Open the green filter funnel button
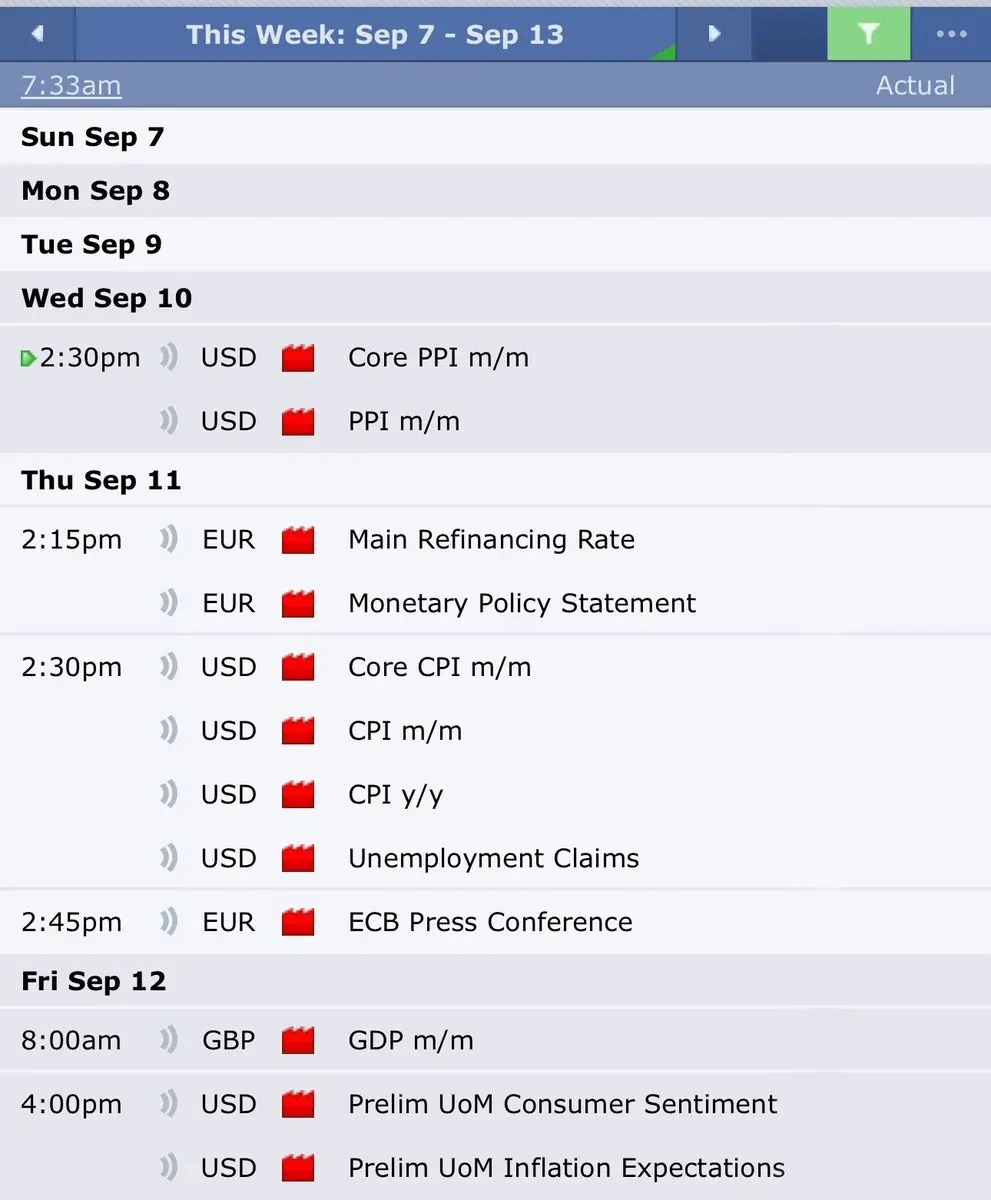The width and height of the screenshot is (991, 1200). [868, 34]
